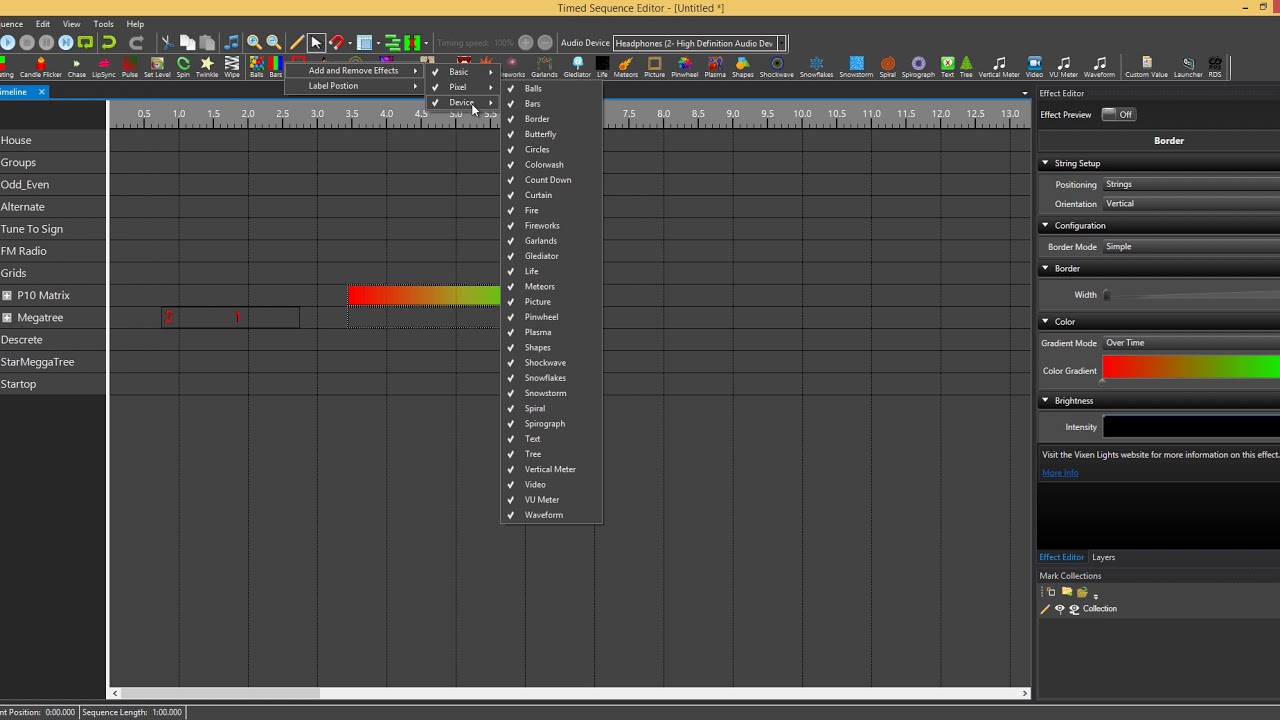The image size is (1280, 720).
Task: Select the Set Level effect icon
Action: pyautogui.click(x=157, y=67)
